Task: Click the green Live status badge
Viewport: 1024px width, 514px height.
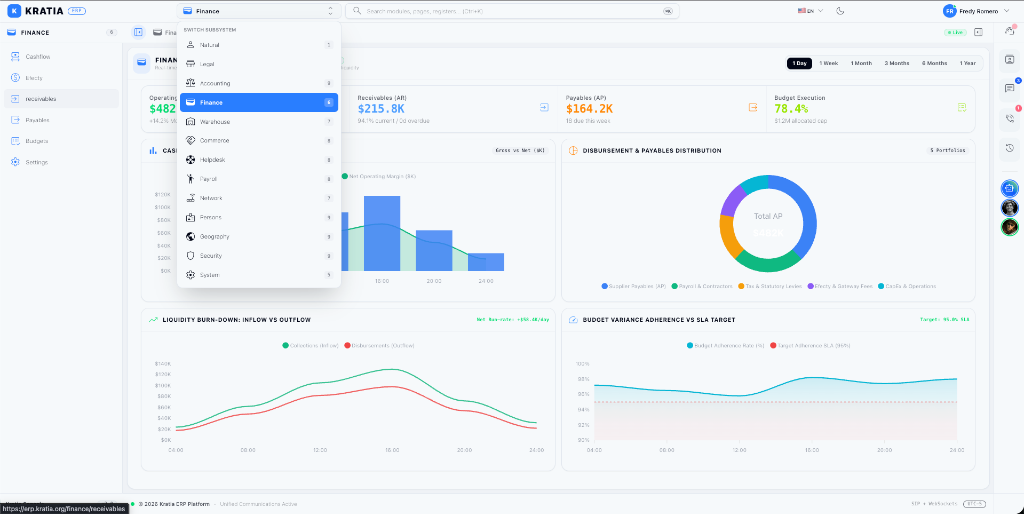Action: (955, 32)
